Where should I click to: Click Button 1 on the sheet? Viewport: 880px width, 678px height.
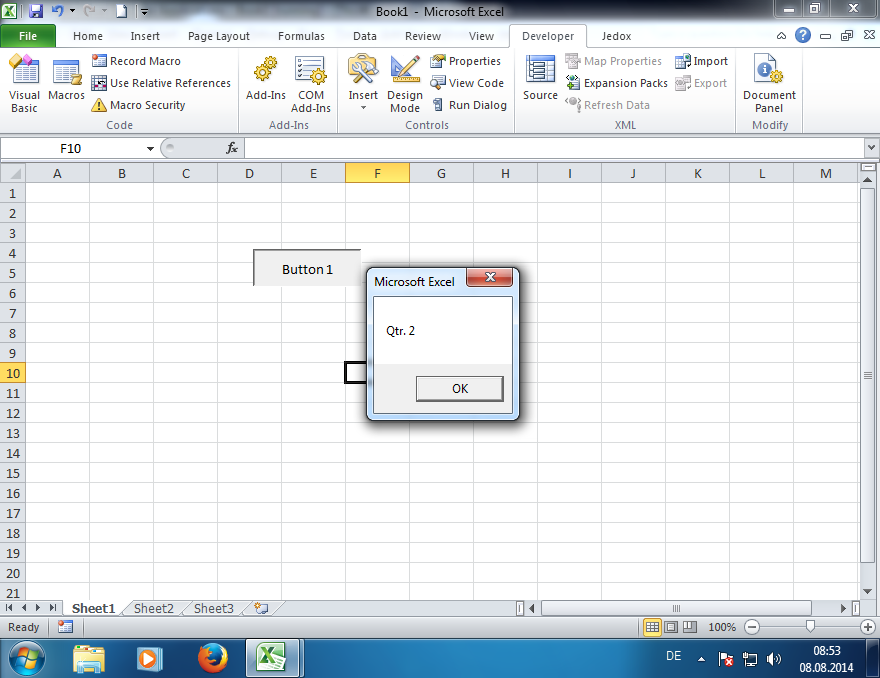[307, 269]
